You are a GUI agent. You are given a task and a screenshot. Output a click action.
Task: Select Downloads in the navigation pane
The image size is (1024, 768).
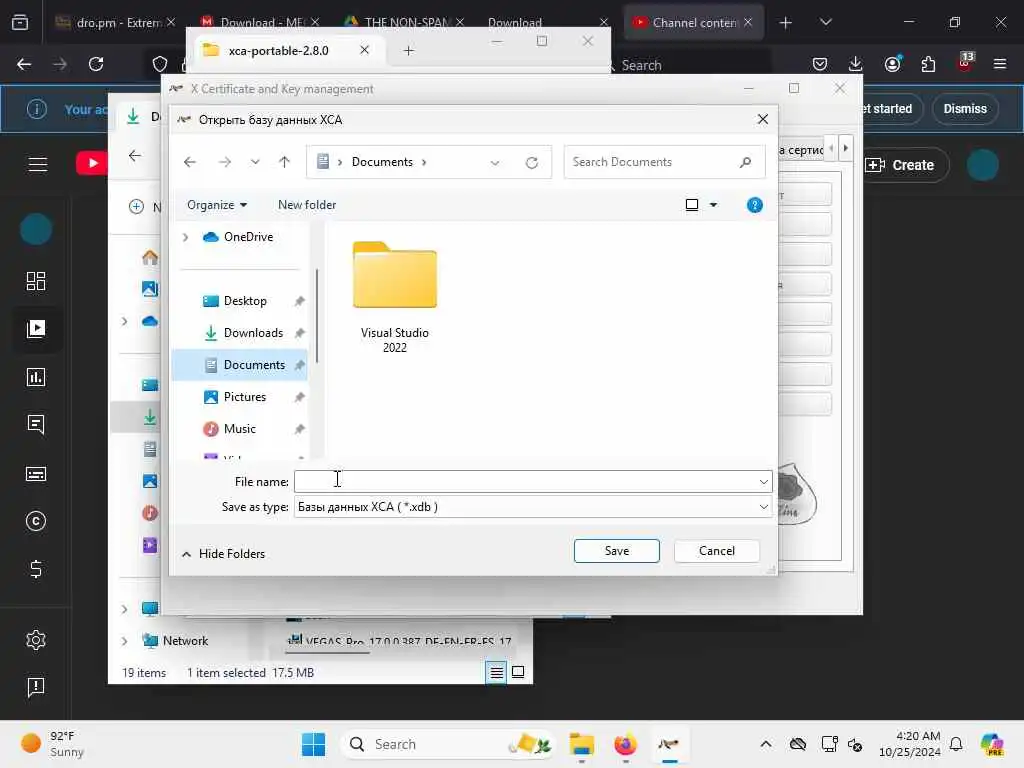253,333
